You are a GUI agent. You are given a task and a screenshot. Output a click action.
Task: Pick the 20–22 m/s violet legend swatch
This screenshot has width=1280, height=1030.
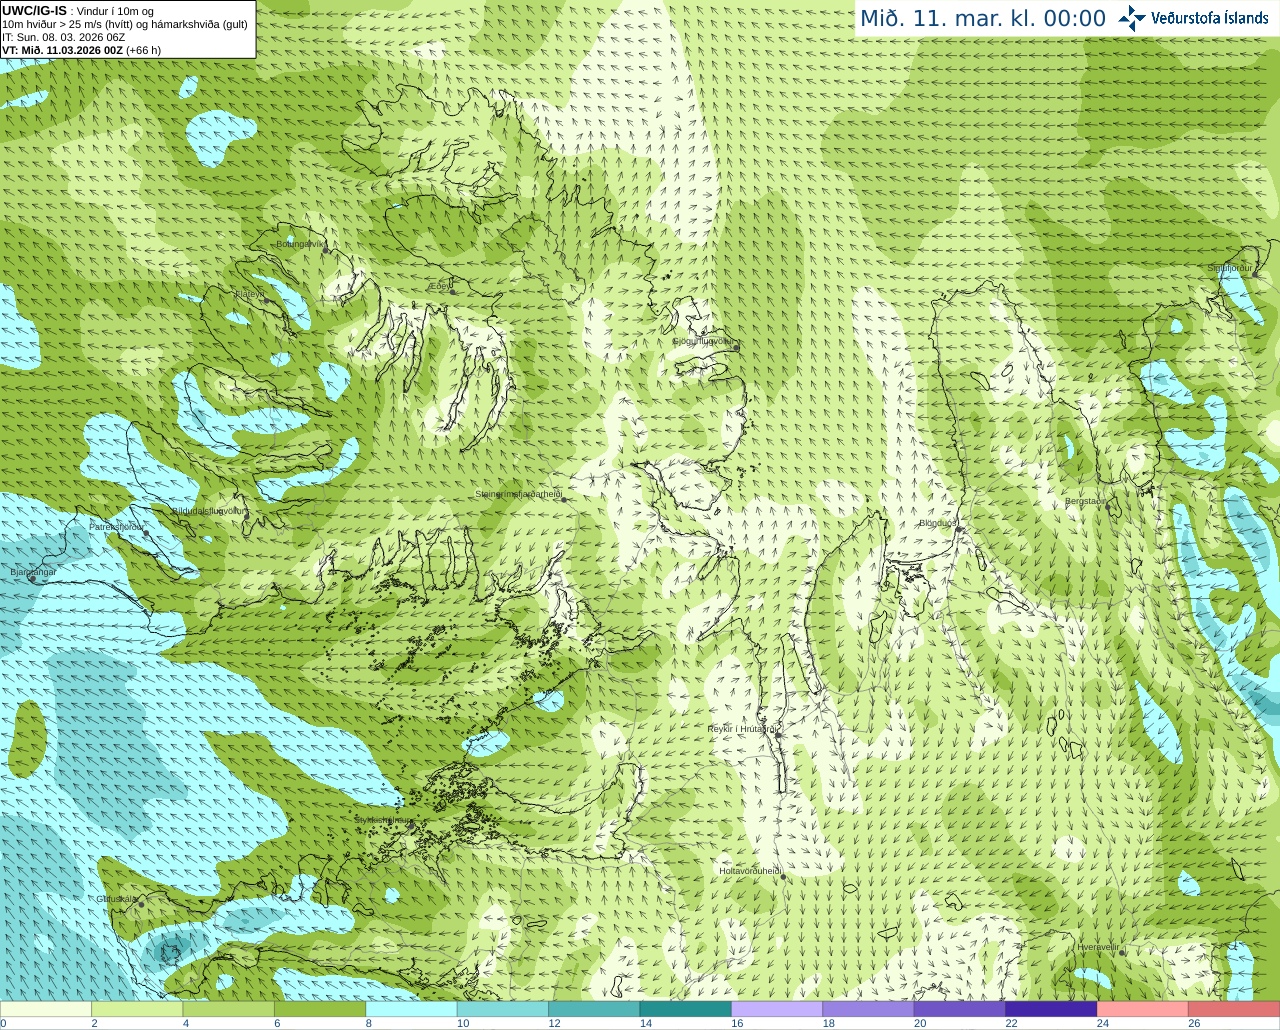click(960, 1009)
